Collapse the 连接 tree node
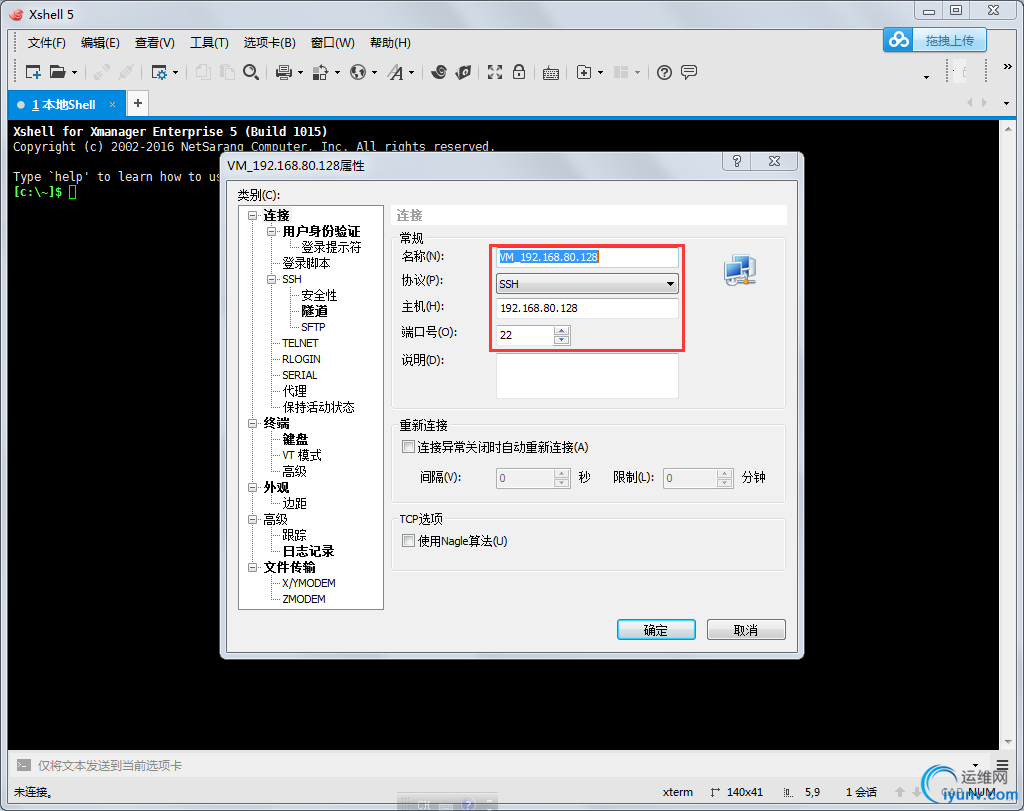Image resolution: width=1024 pixels, height=811 pixels. [x=252, y=215]
